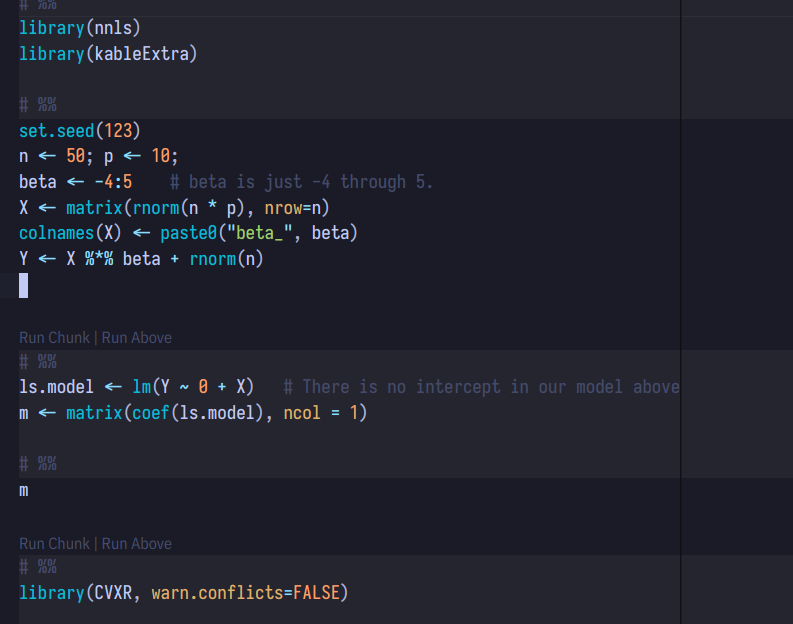Click the 'n <- 50; p <- 10;' line
793x624 pixels.
point(99,156)
